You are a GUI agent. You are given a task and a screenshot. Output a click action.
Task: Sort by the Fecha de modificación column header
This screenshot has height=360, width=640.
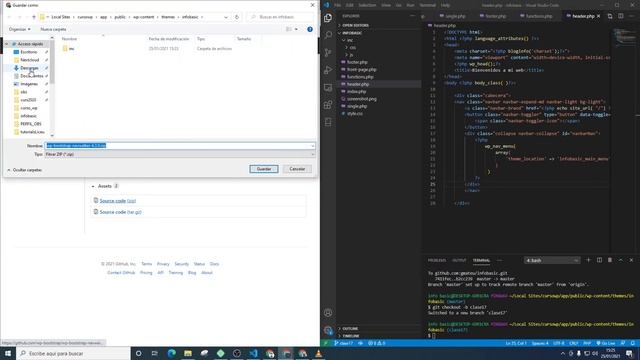point(169,39)
